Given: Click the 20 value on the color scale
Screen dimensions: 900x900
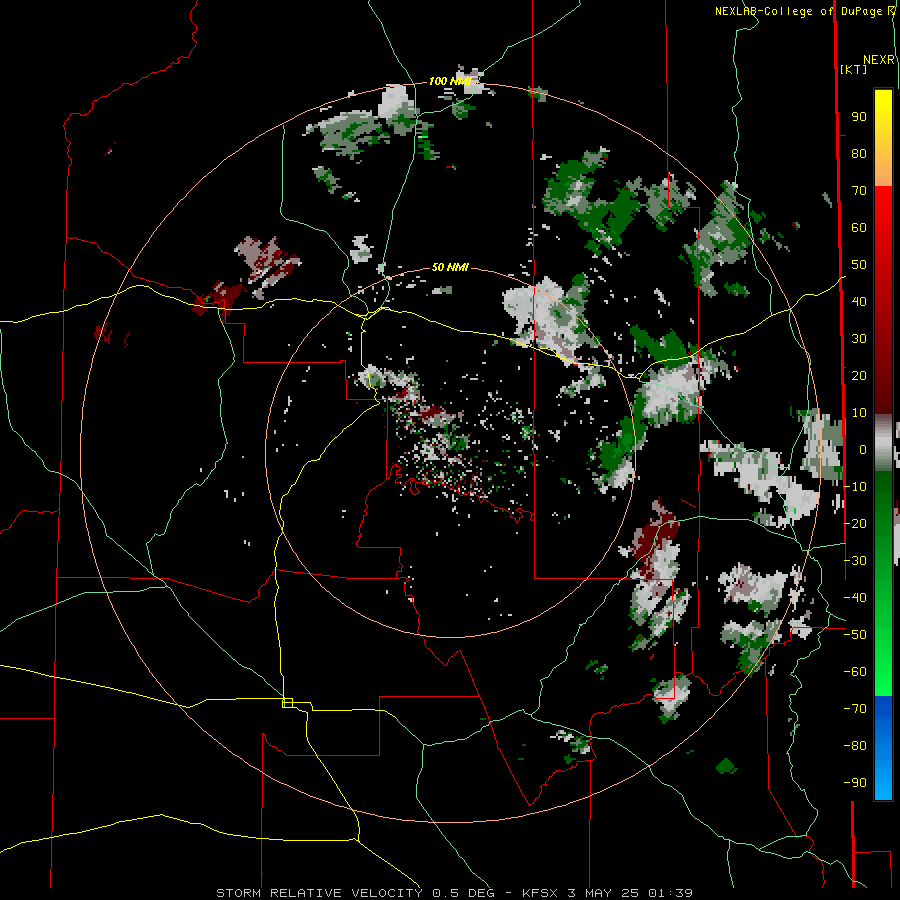Looking at the screenshot, I should (x=859, y=375).
